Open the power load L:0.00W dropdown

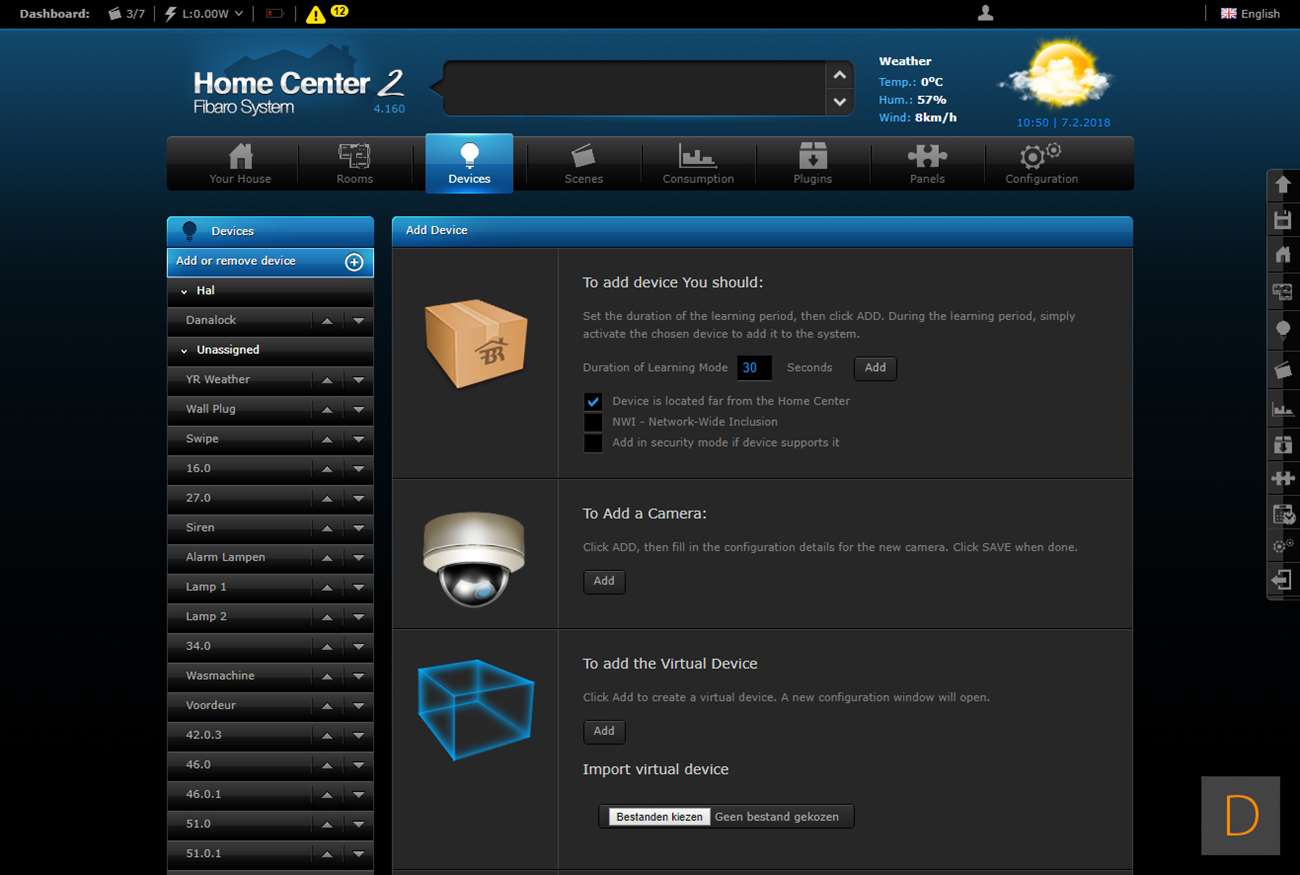pyautogui.click(x=204, y=14)
